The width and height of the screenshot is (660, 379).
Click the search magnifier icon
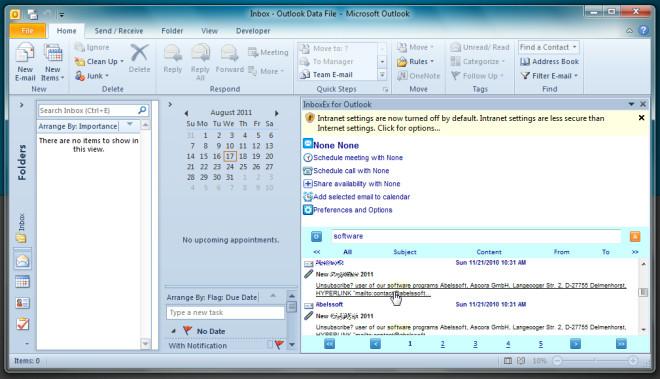(x=142, y=110)
